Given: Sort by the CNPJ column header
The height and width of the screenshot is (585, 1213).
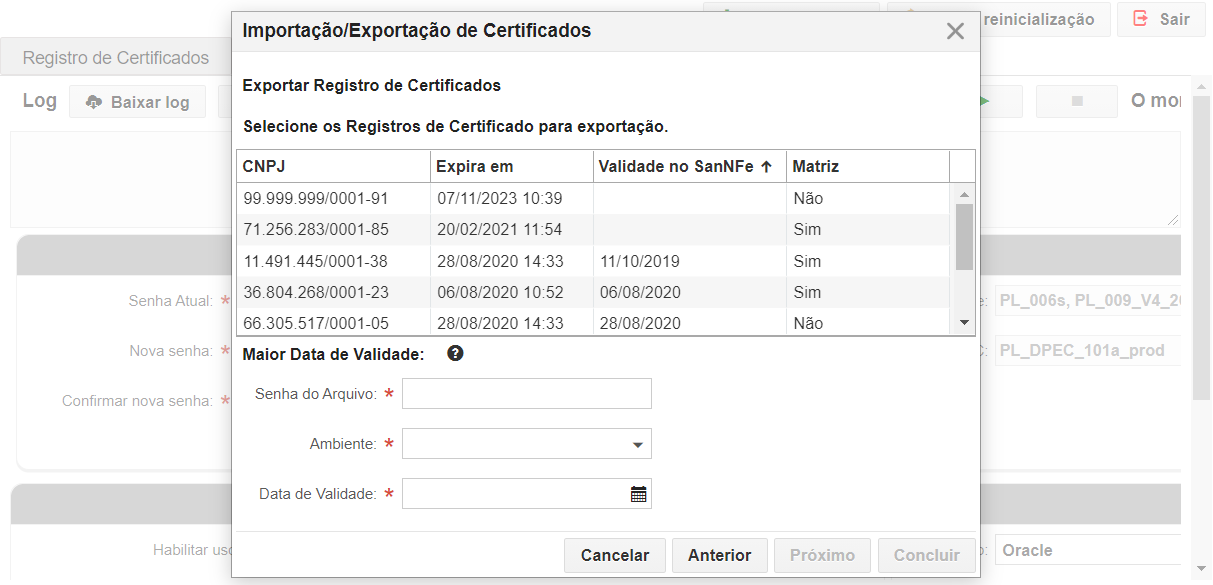Looking at the screenshot, I should tap(333, 167).
